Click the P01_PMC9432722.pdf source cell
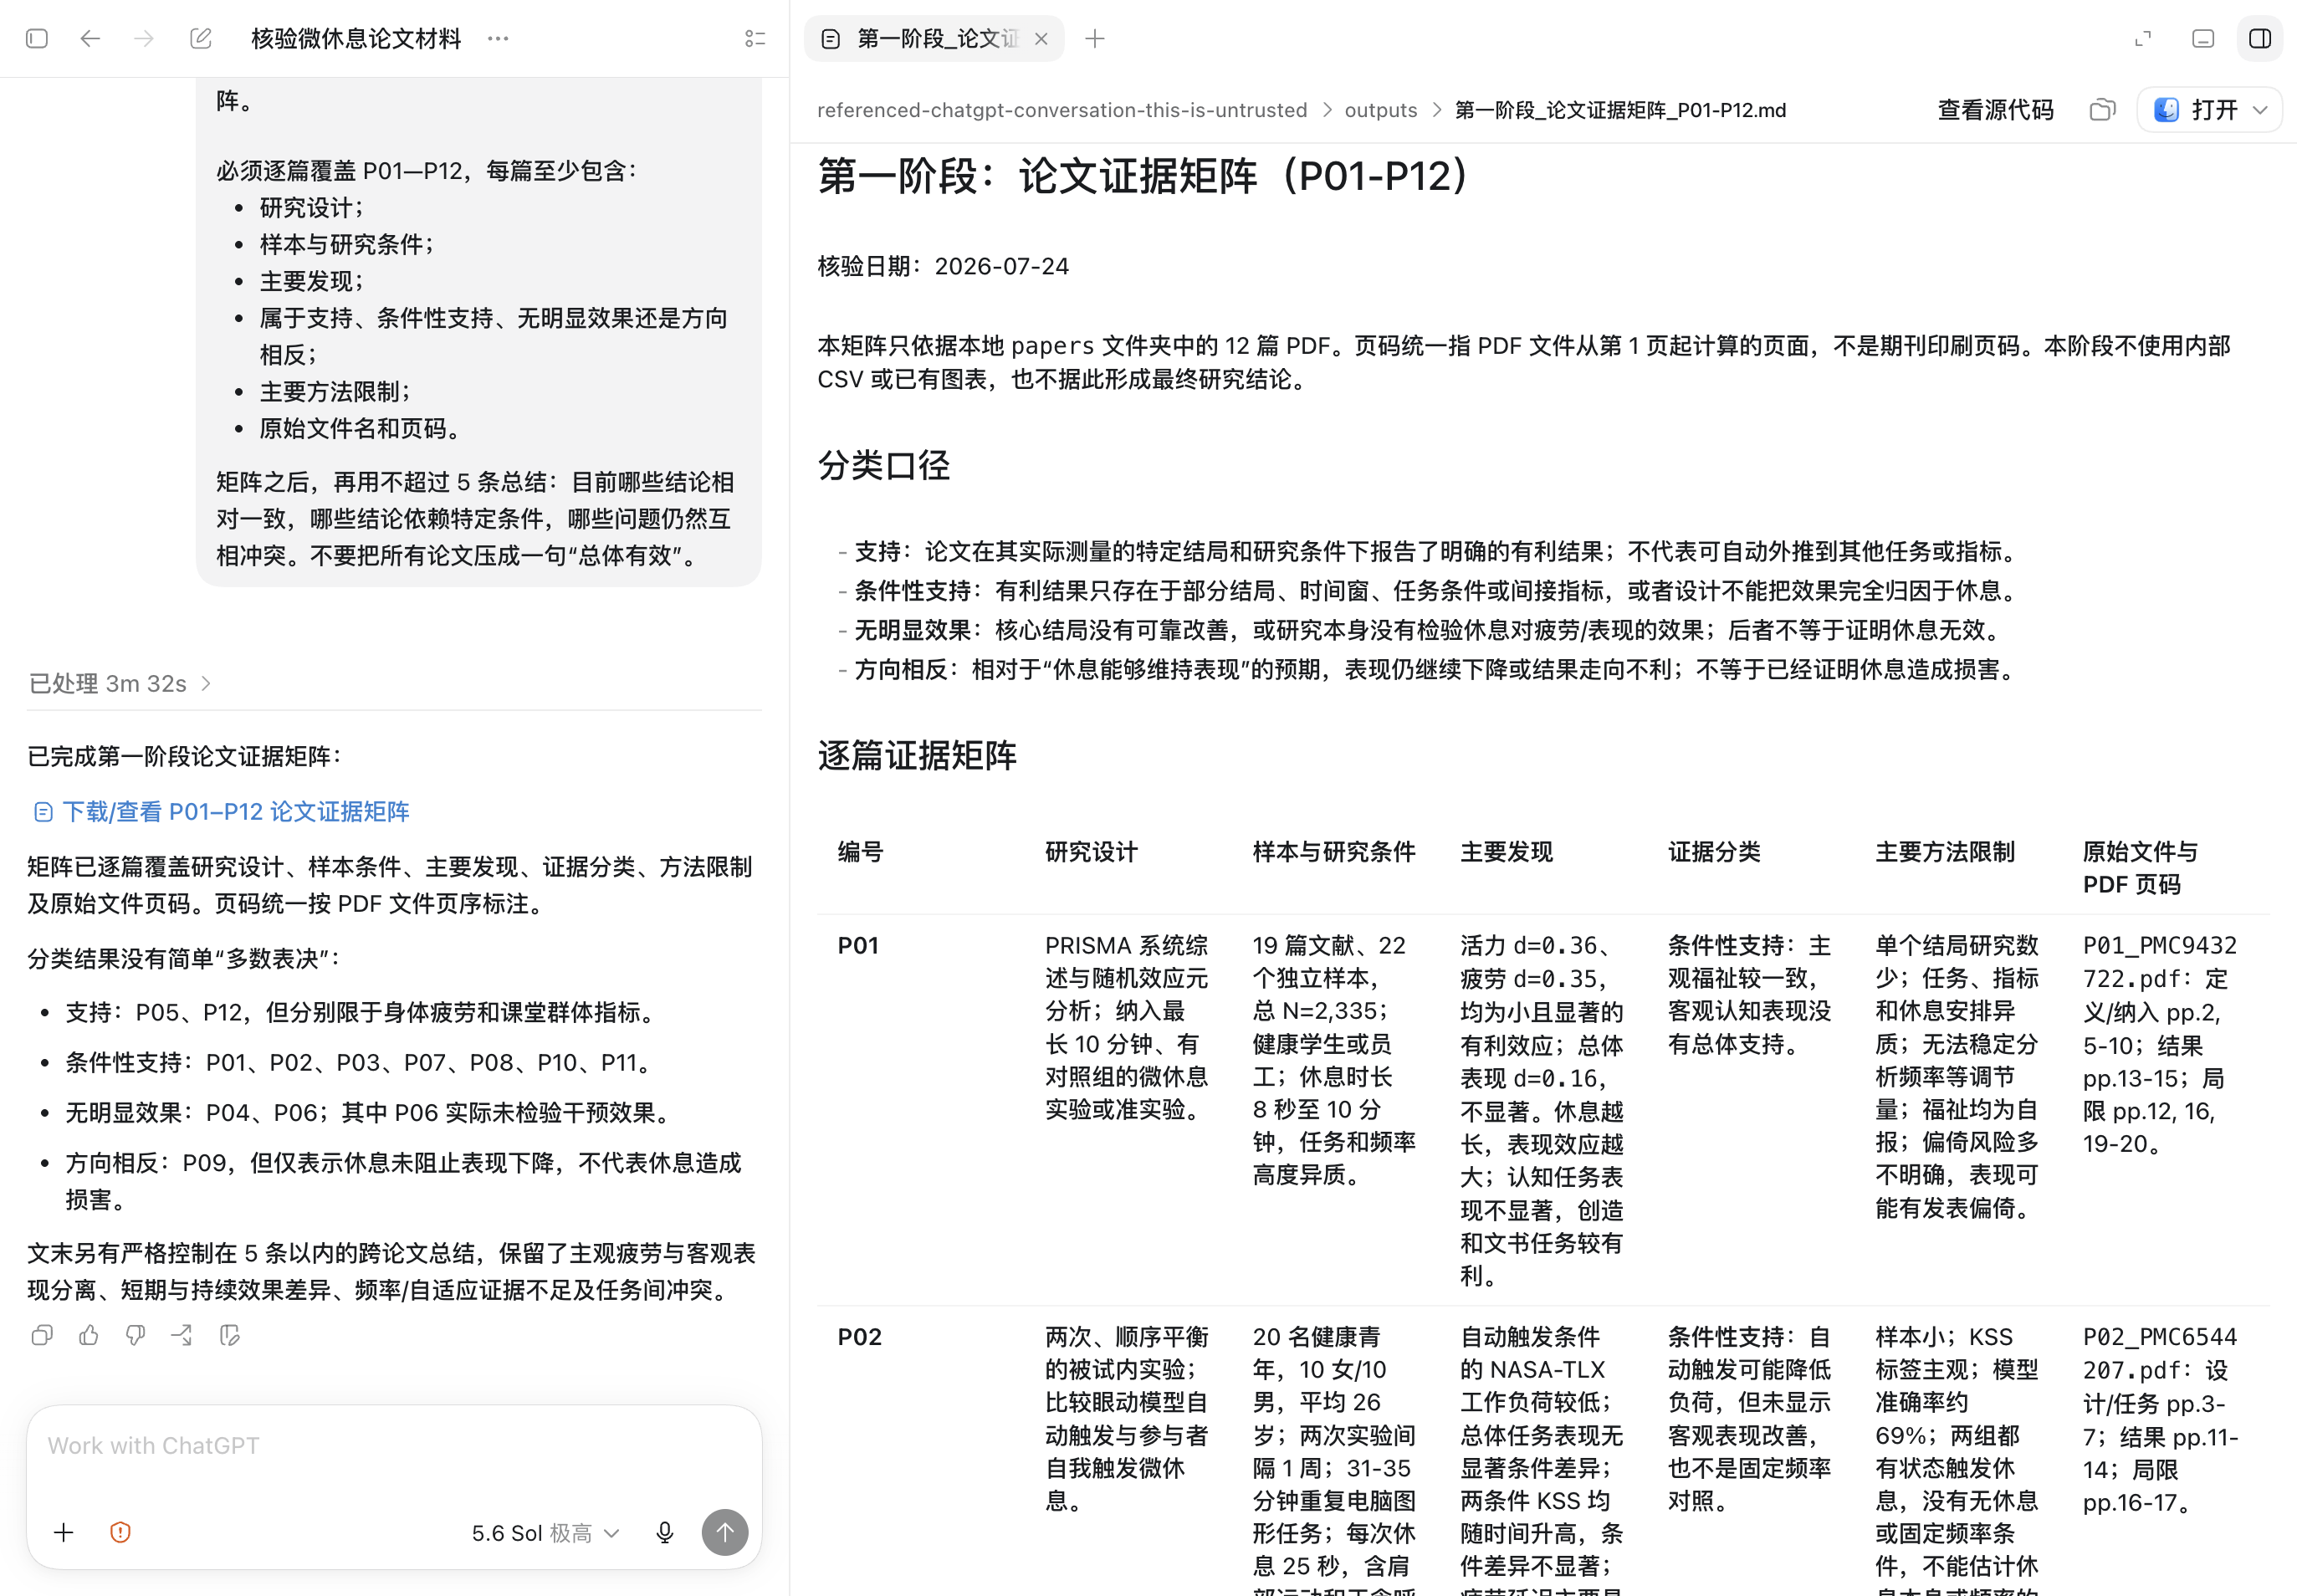 pyautogui.click(x=2159, y=1044)
